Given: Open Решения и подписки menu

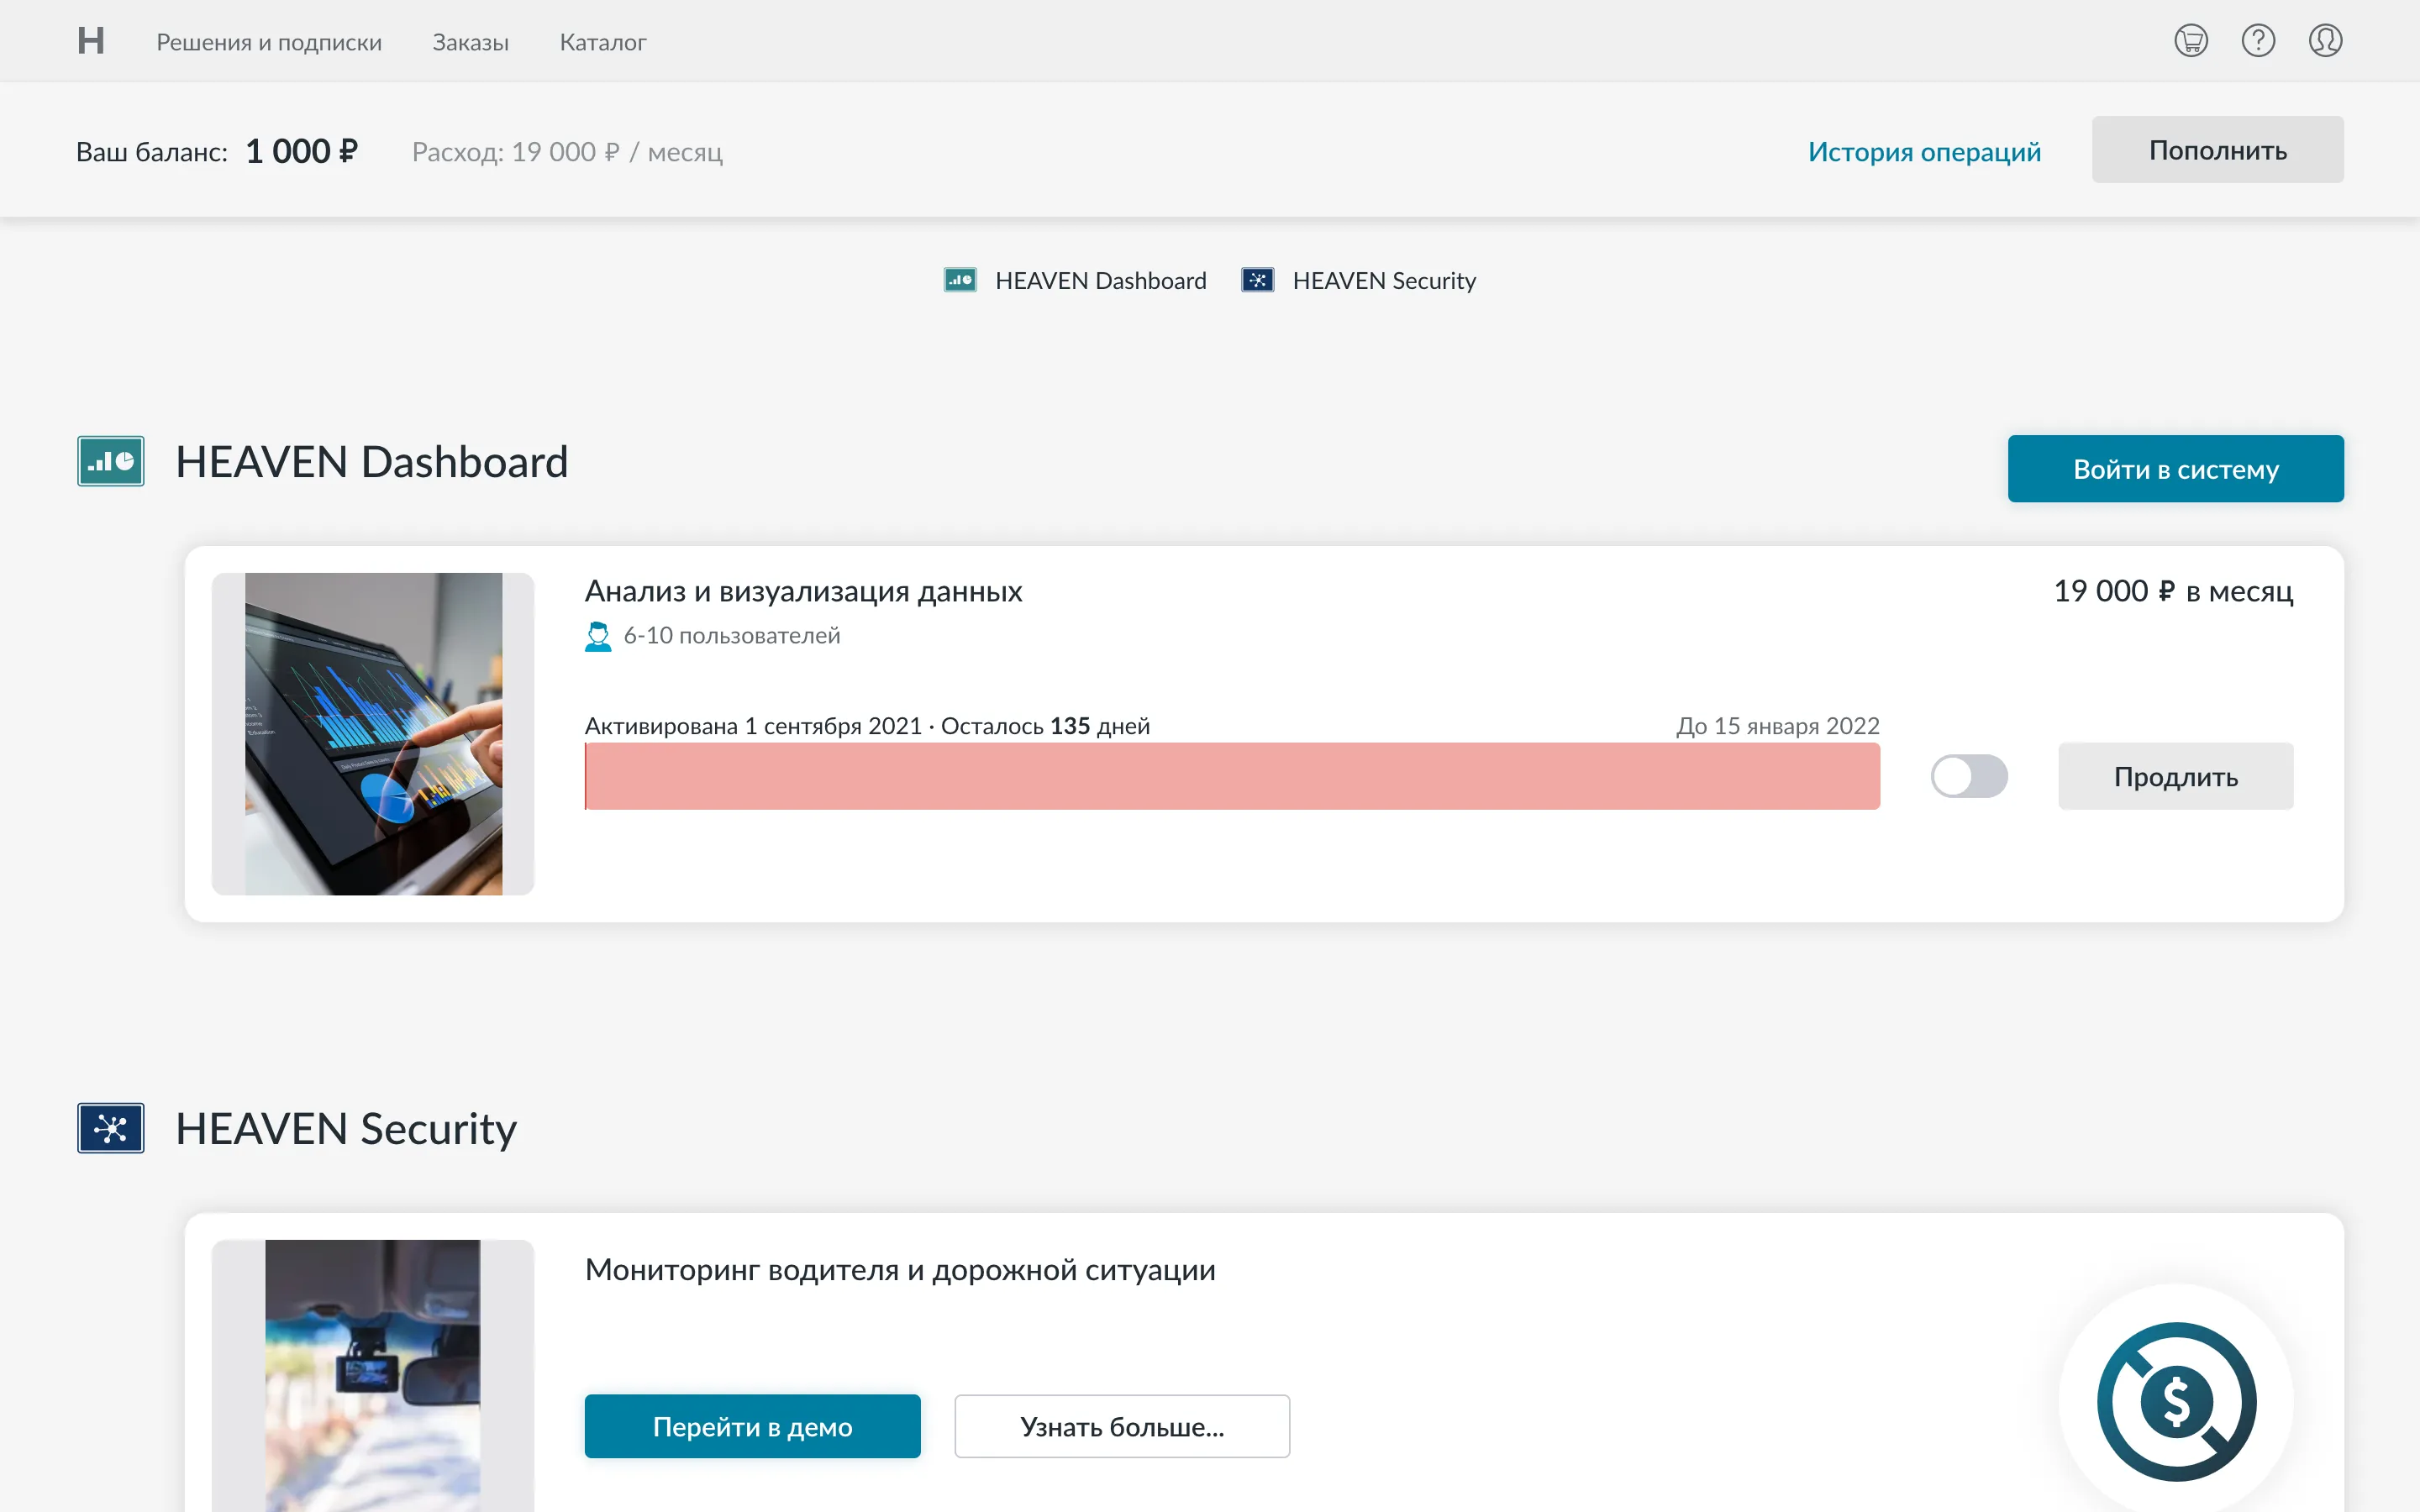Looking at the screenshot, I should [269, 42].
